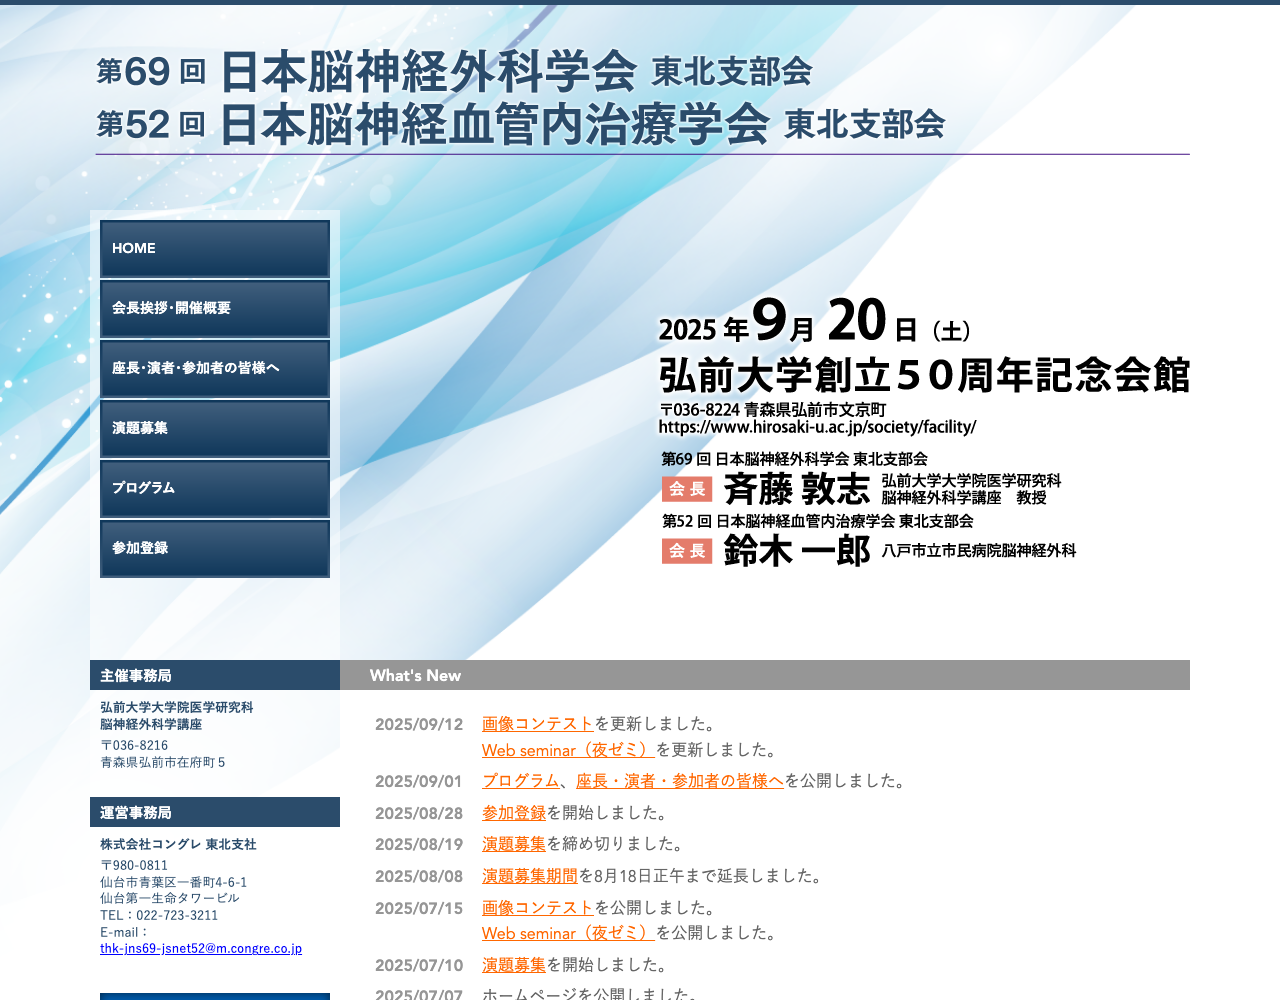This screenshot has width=1280, height=1000.
Task: Follow the プログラム link in the 2025/09/01 news
Action: (x=520, y=781)
